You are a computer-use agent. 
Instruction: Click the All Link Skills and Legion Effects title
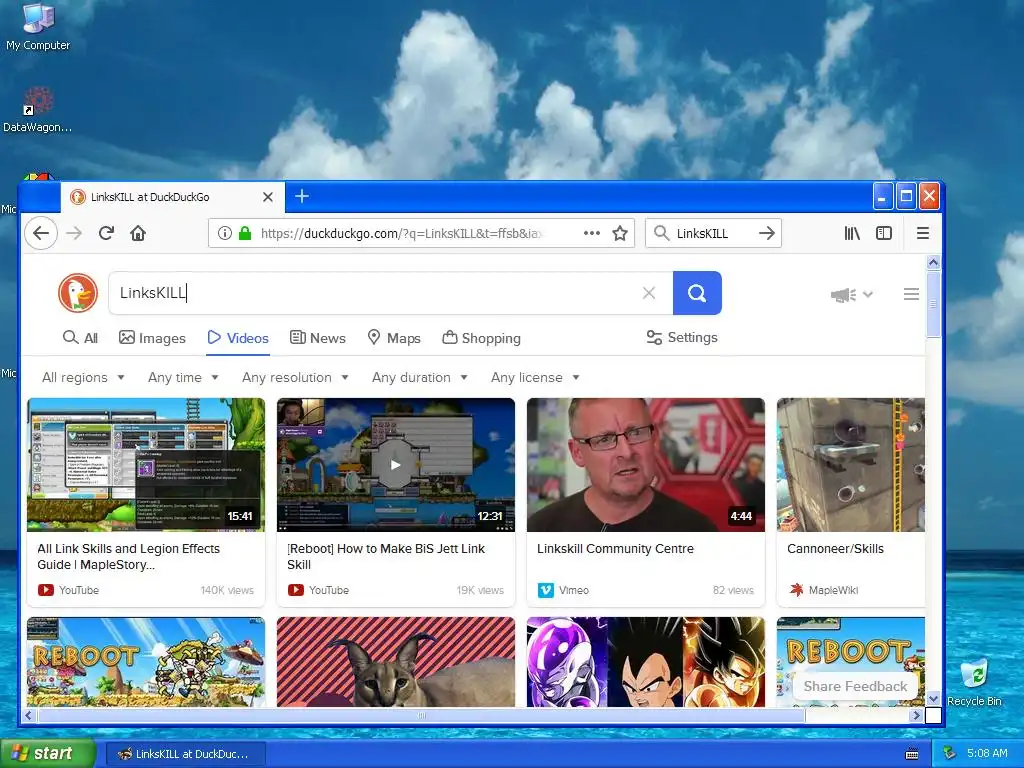click(x=129, y=556)
